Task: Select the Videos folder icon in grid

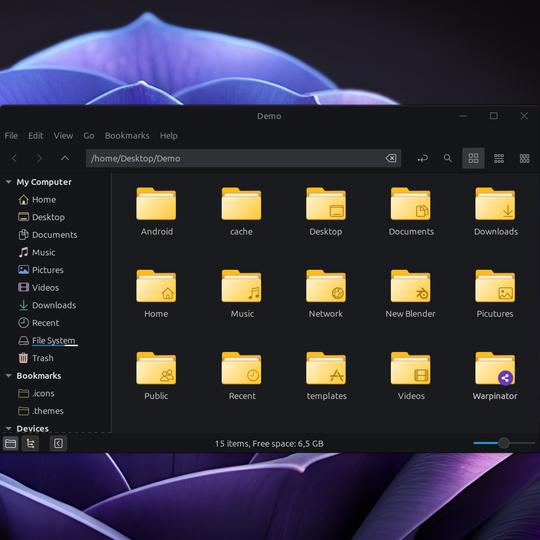Action: tap(411, 368)
